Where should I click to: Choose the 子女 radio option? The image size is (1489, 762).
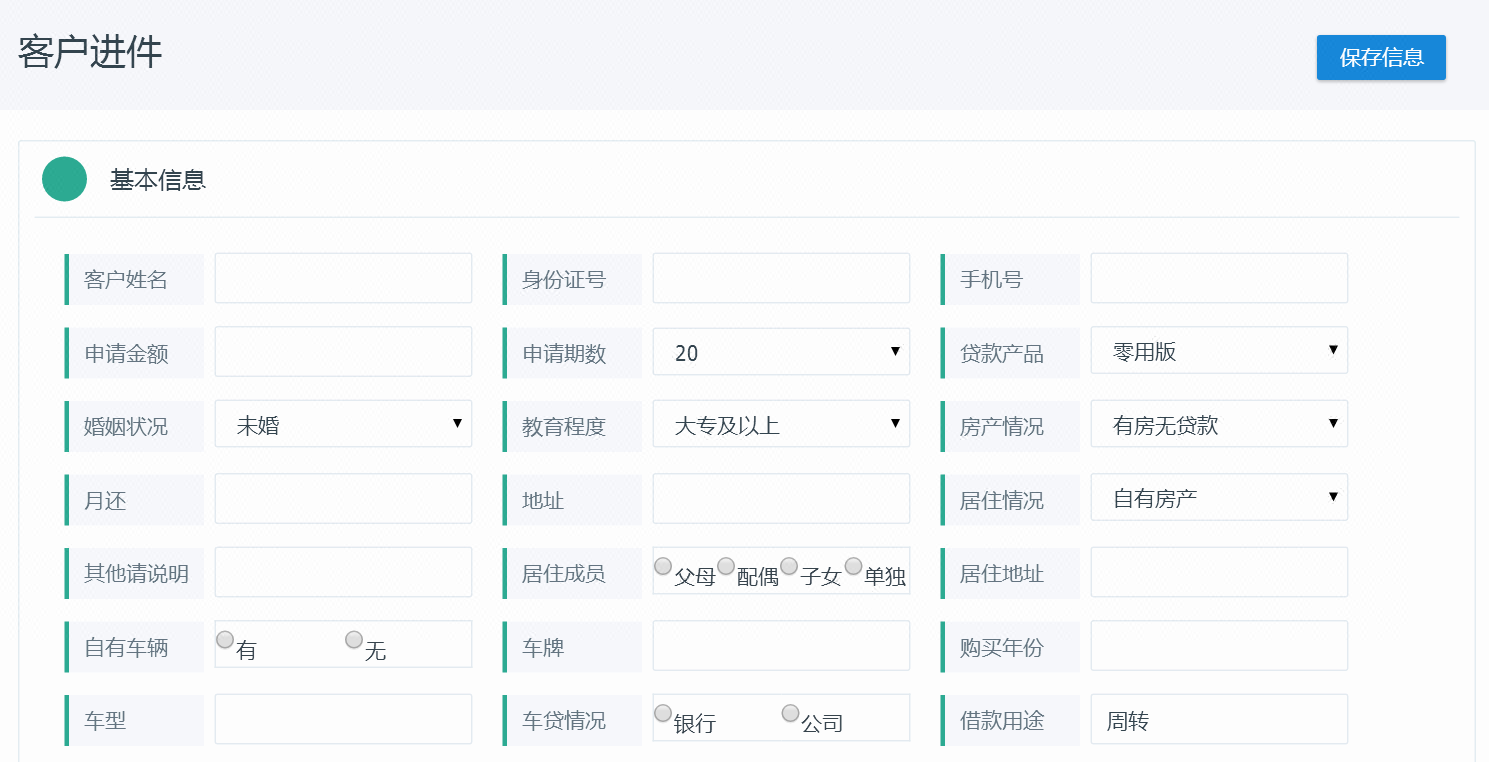(789, 567)
